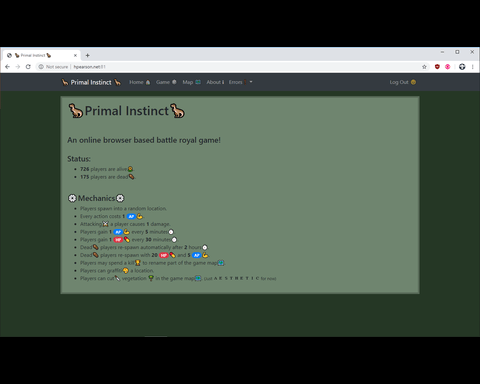The height and width of the screenshot is (384, 480).
Task: Click the 'An online browser based battle royal game!' tagline
Action: [x=144, y=140]
